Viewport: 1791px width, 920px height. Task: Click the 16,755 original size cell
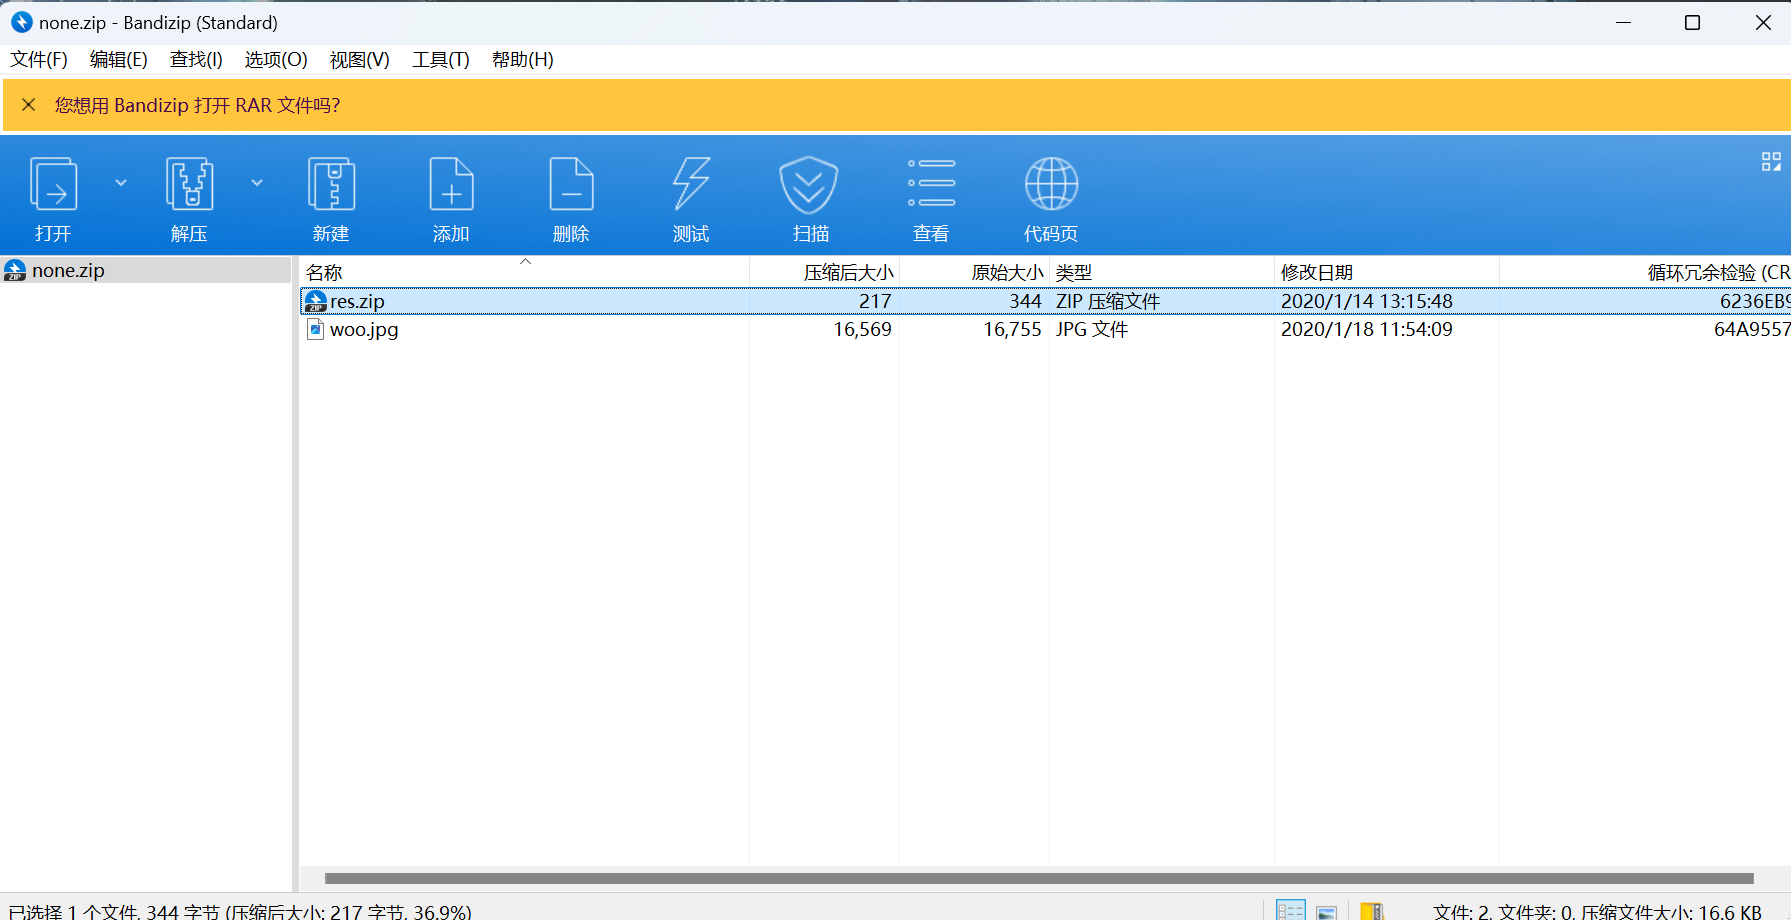1012,329
